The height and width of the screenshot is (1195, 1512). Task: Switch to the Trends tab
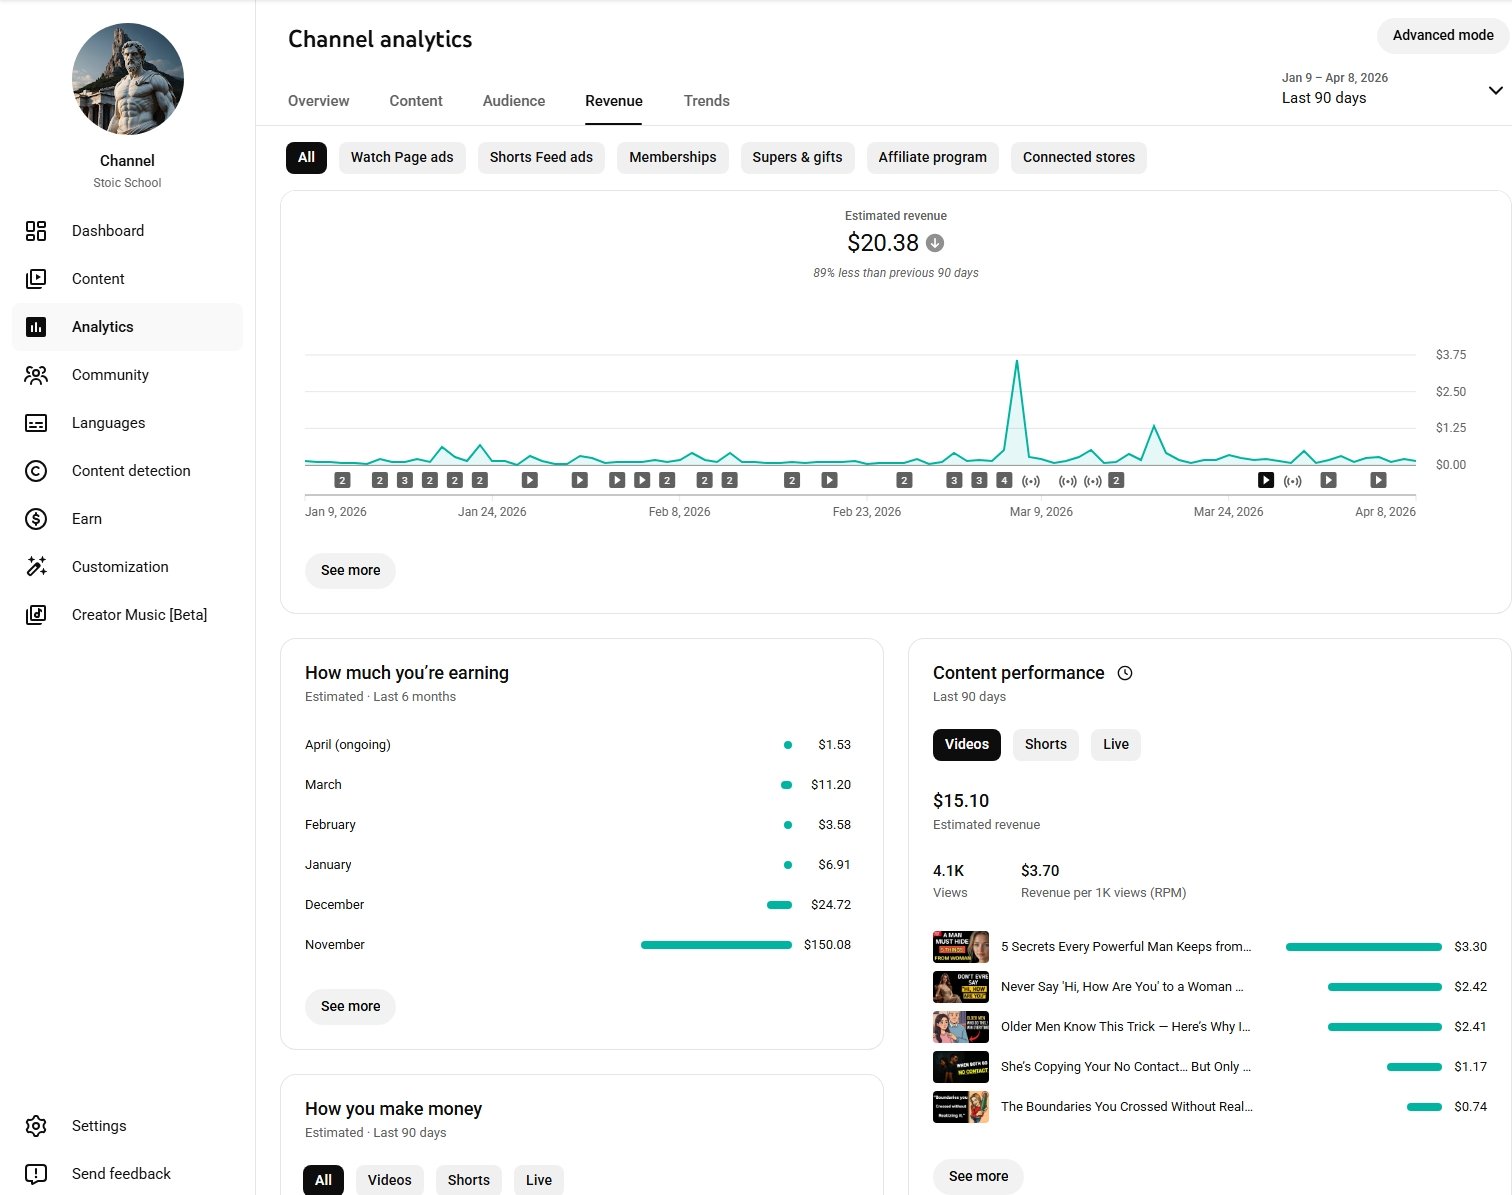pos(706,101)
